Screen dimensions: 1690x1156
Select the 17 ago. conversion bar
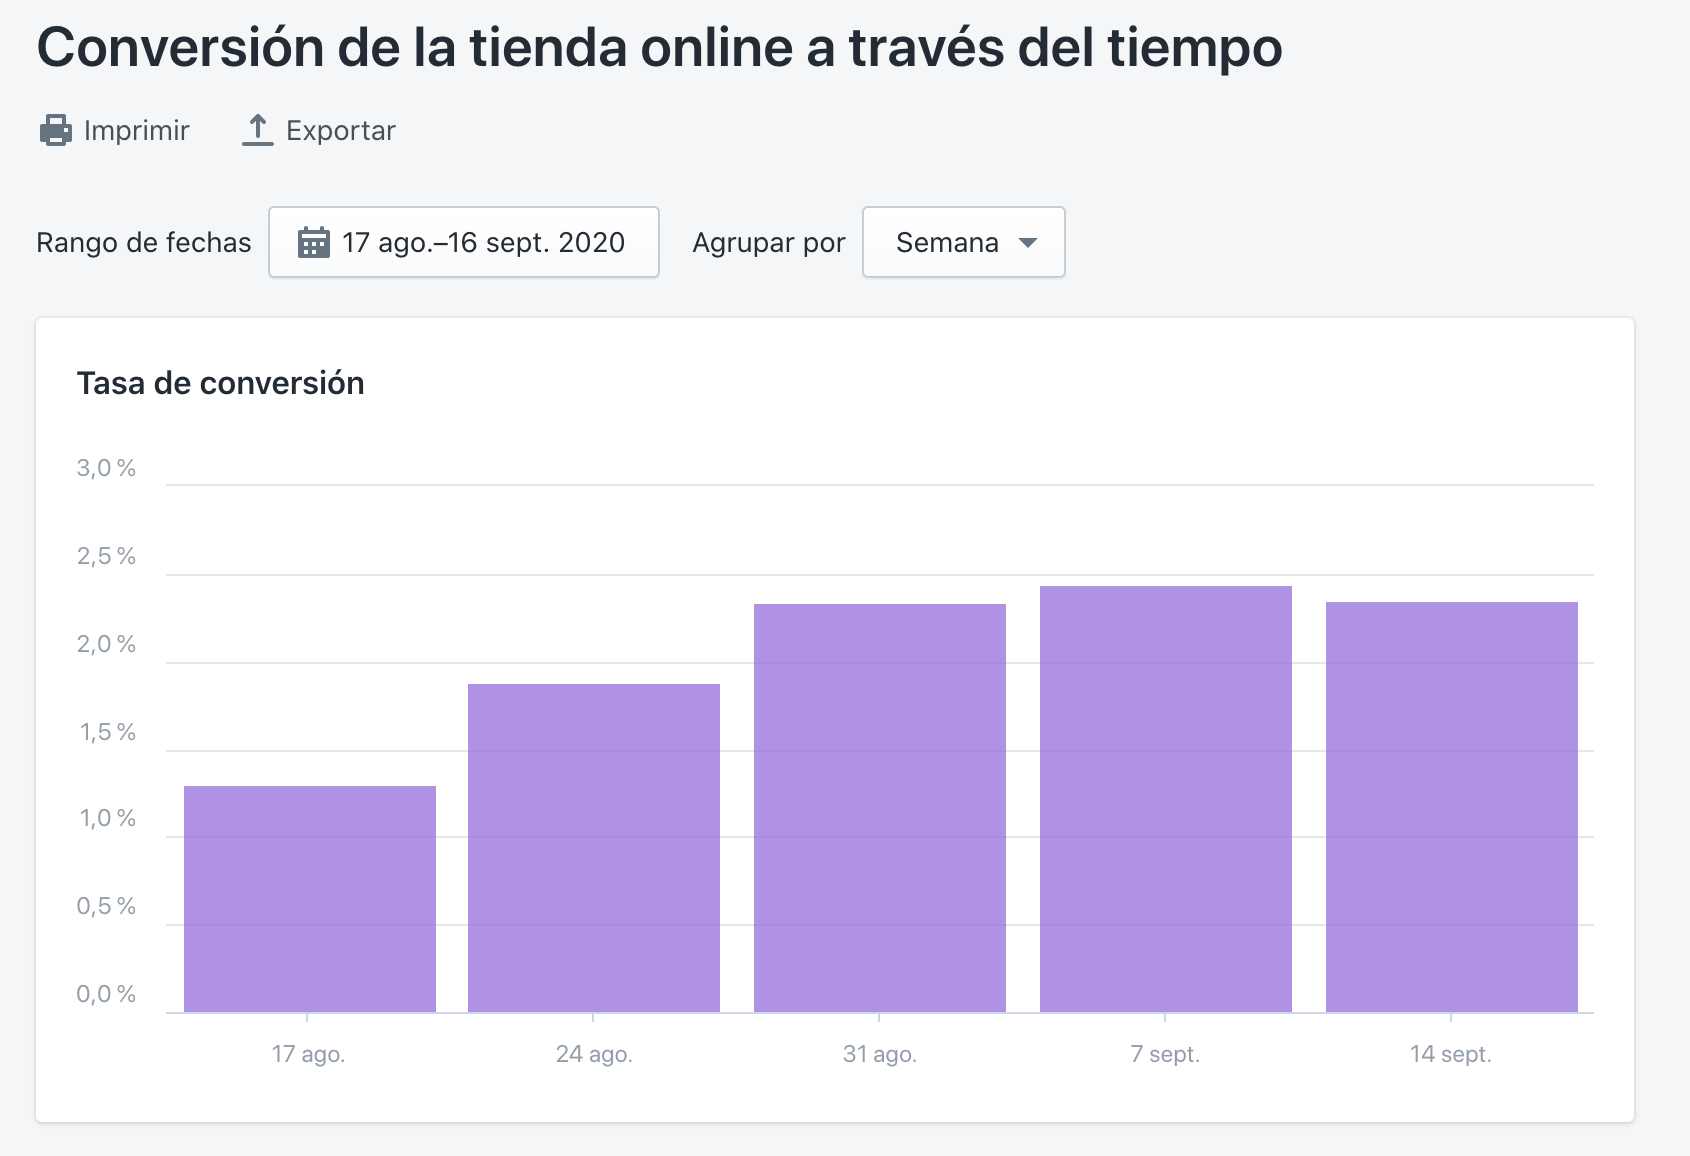click(x=310, y=899)
